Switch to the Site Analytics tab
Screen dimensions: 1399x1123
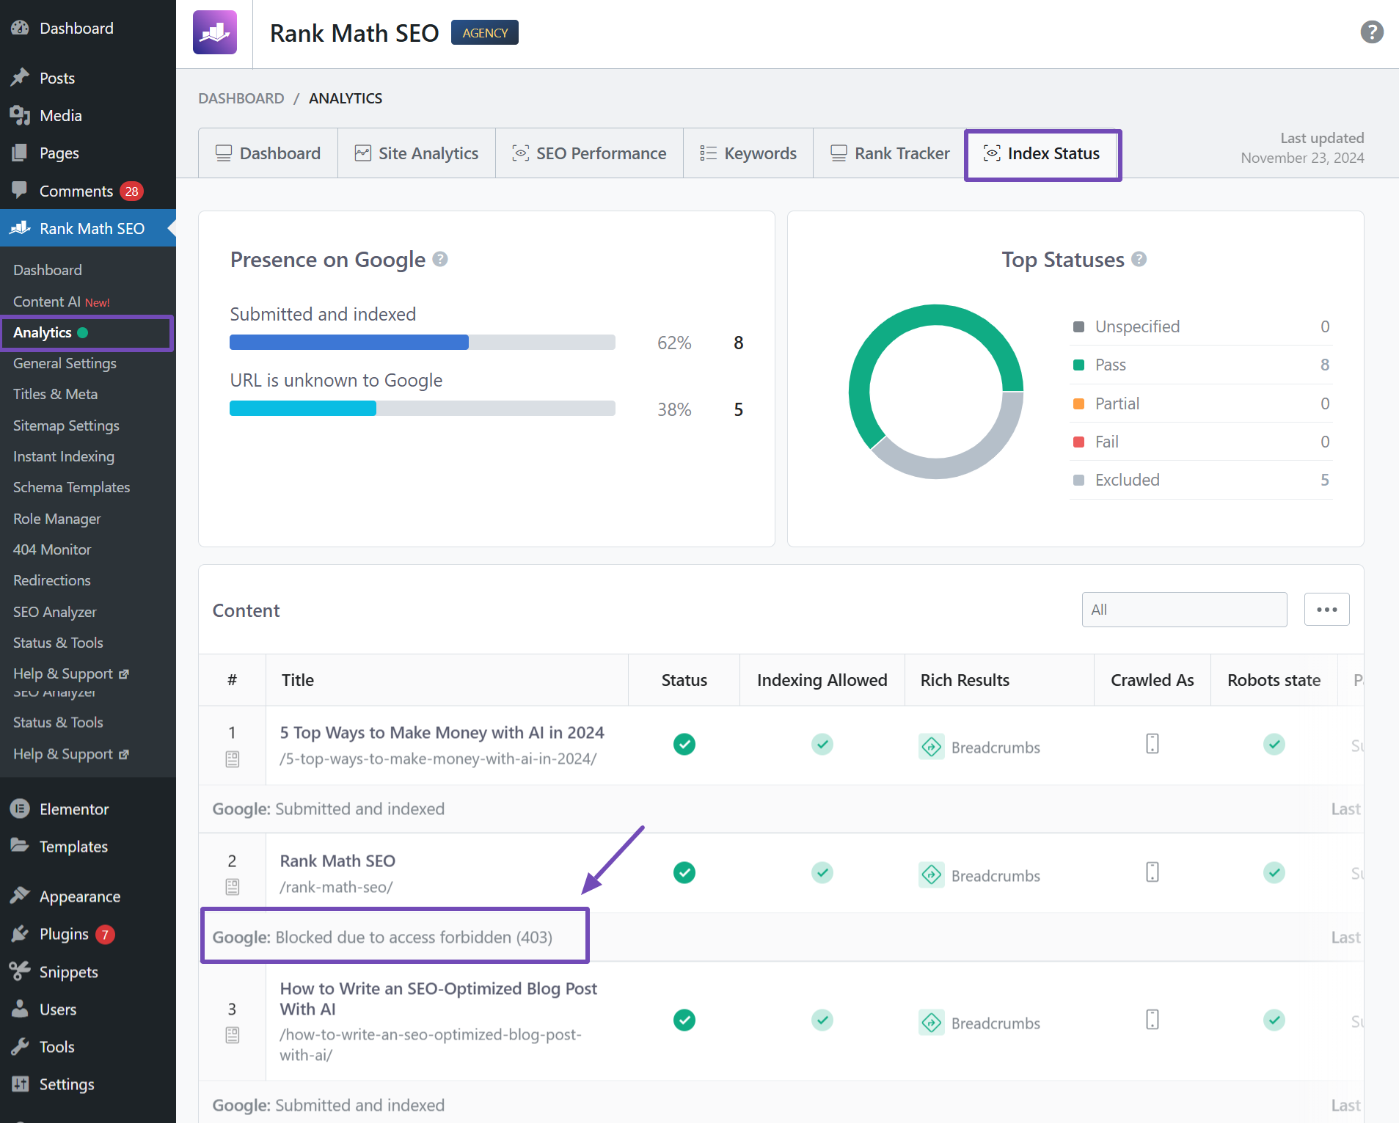click(416, 153)
